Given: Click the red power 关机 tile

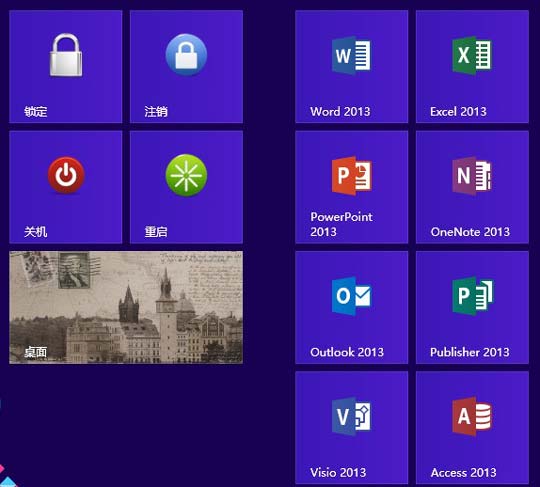Looking at the screenshot, I should [x=66, y=187].
